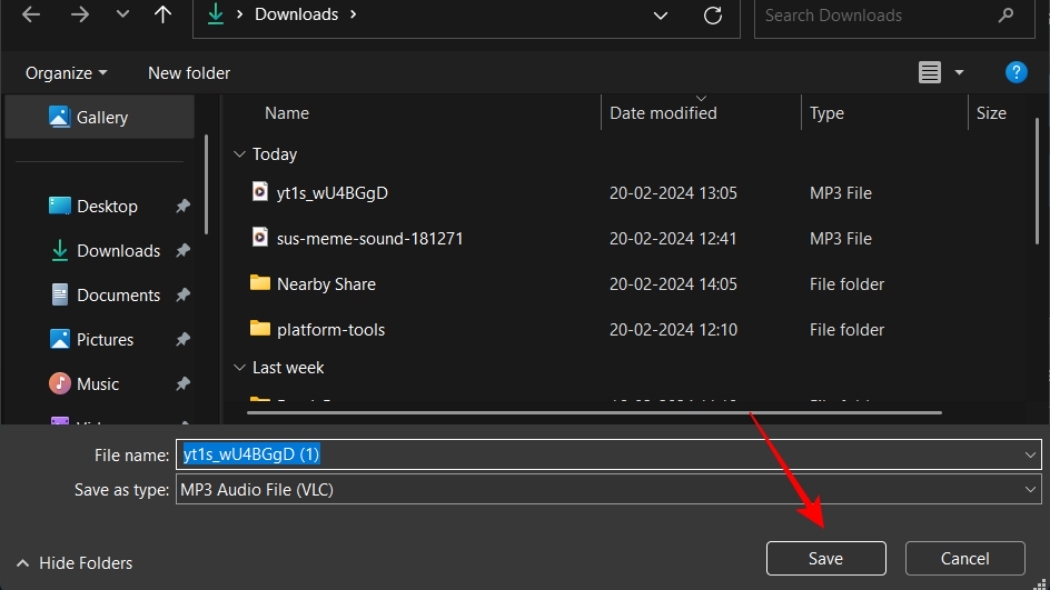1050x590 pixels.
Task: Click the File name input field
Action: (x=600, y=455)
